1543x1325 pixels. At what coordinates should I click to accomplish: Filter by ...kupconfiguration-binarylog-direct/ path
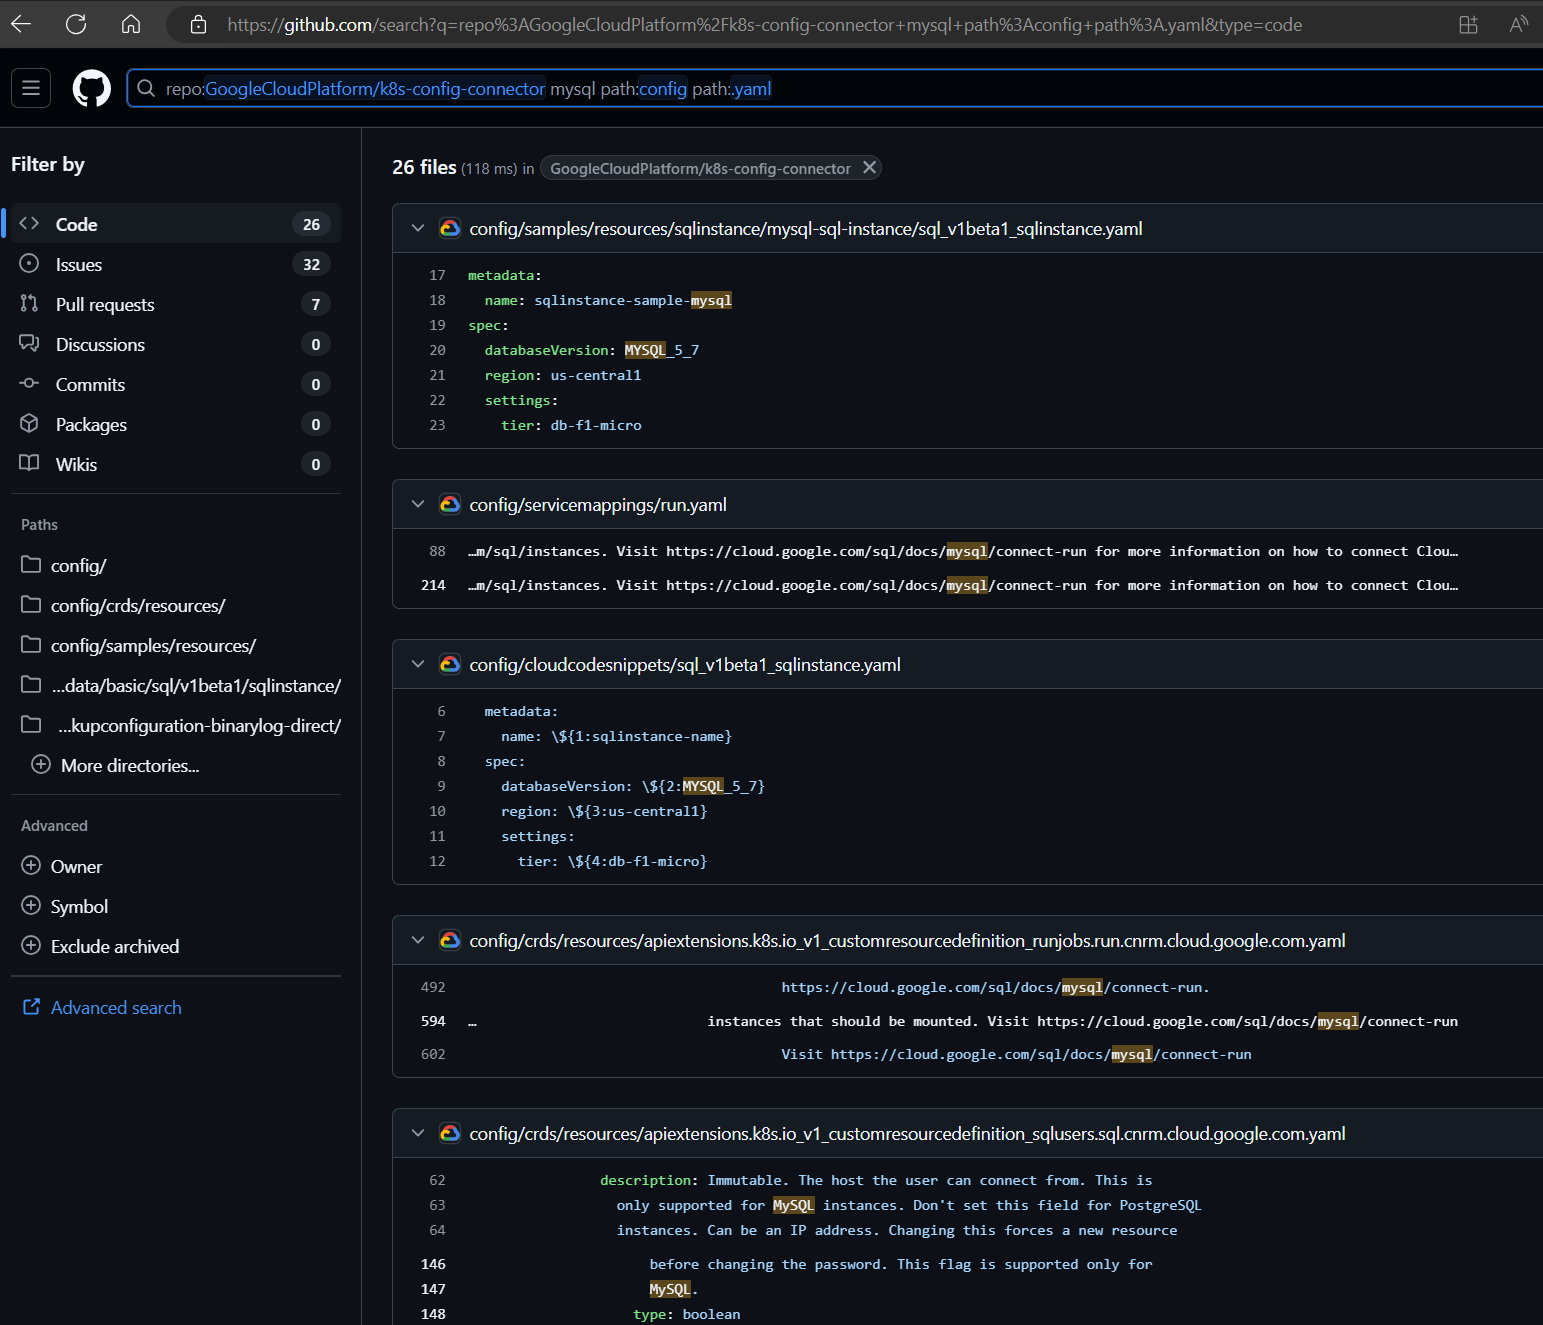[x=175, y=725]
